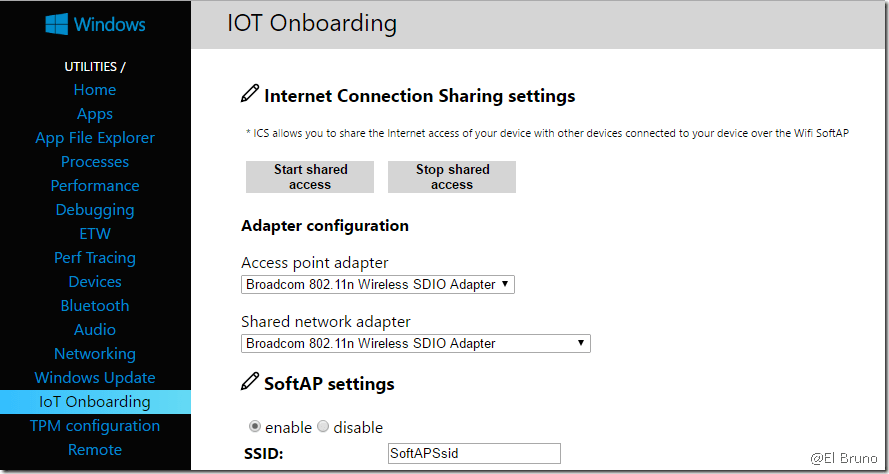The height and width of the screenshot is (474, 889).
Task: Open the Access point adapter dropdown
Action: pyautogui.click(x=378, y=284)
